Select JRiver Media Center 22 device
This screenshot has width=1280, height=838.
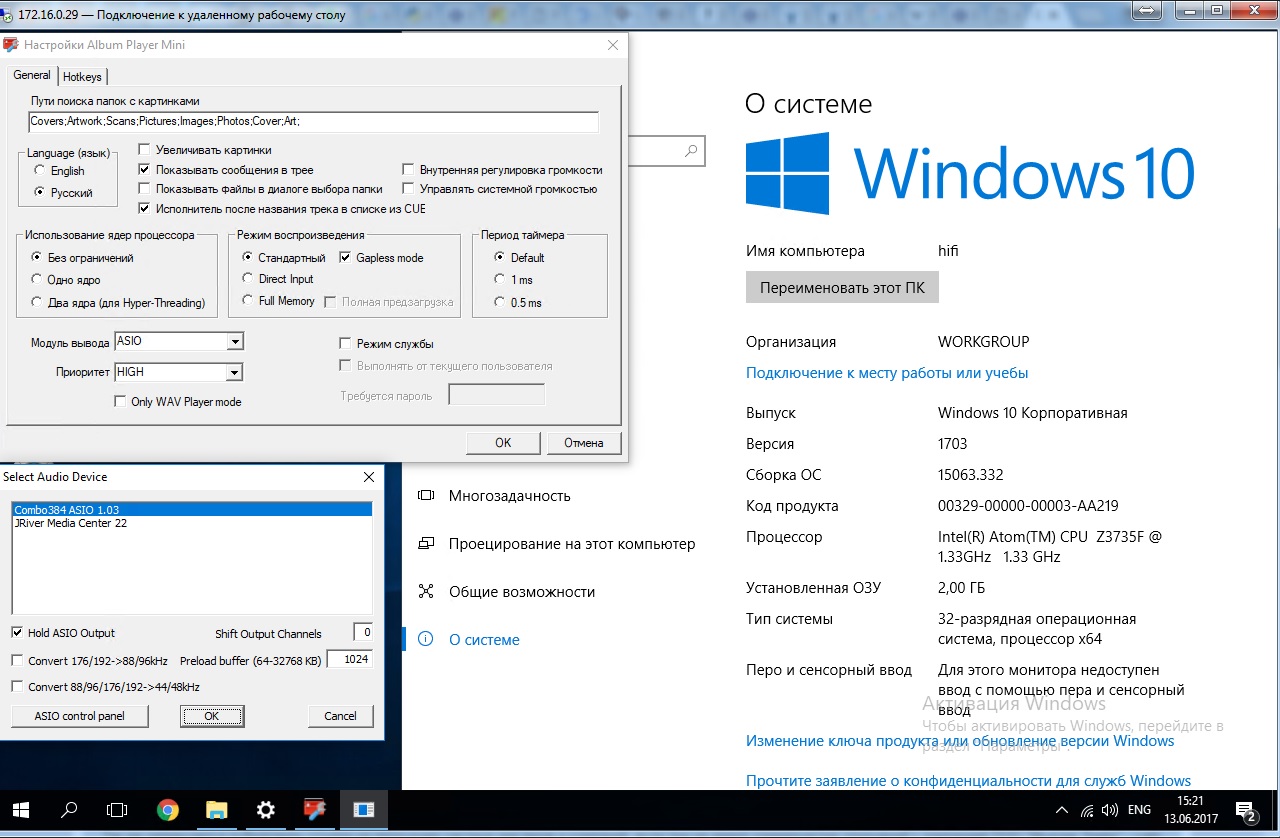tap(191, 523)
